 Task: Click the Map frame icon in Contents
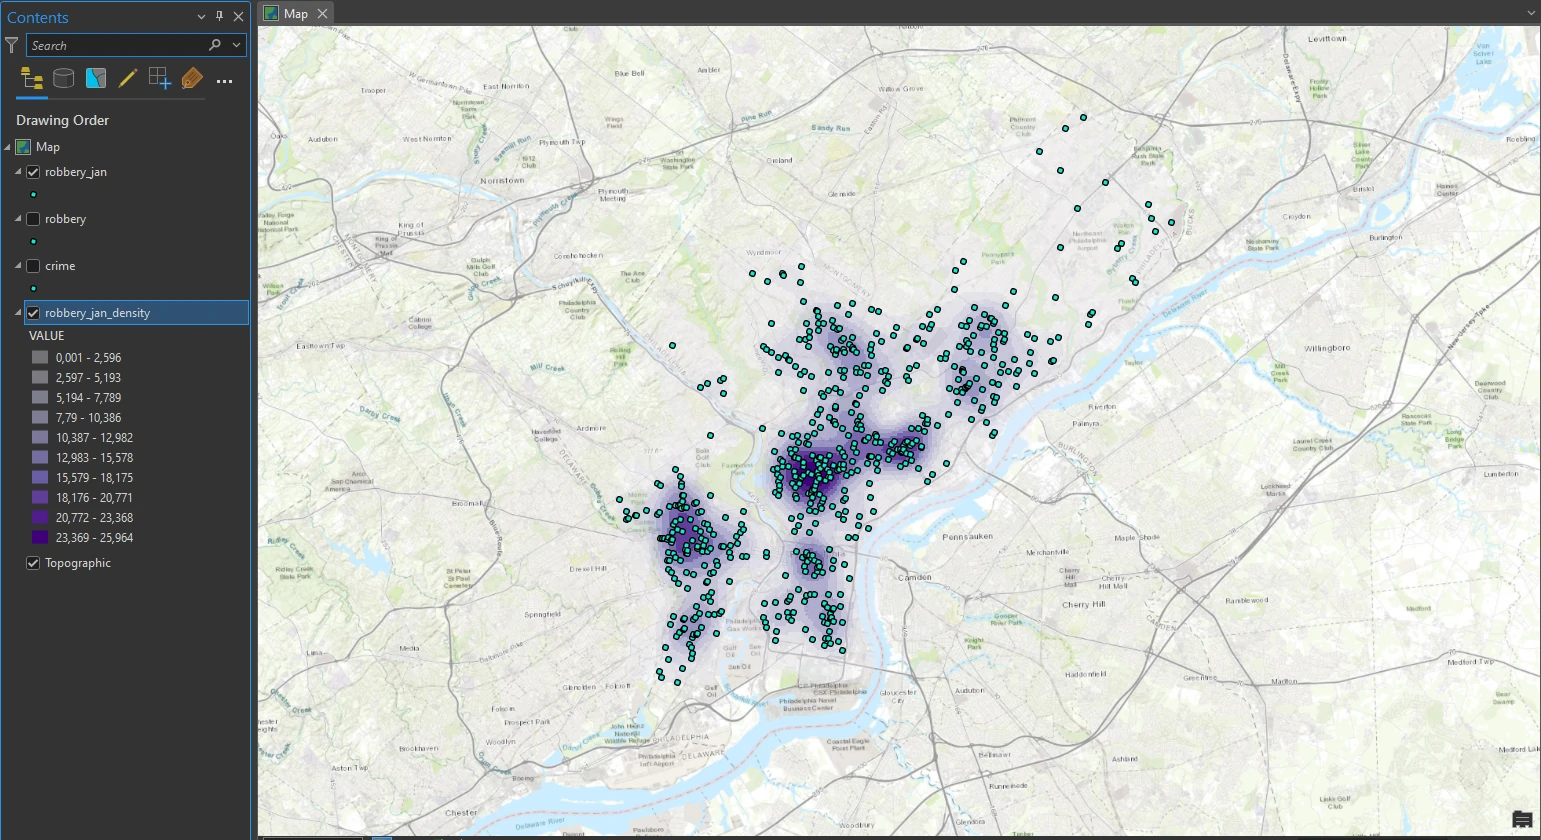pyautogui.click(x=23, y=147)
